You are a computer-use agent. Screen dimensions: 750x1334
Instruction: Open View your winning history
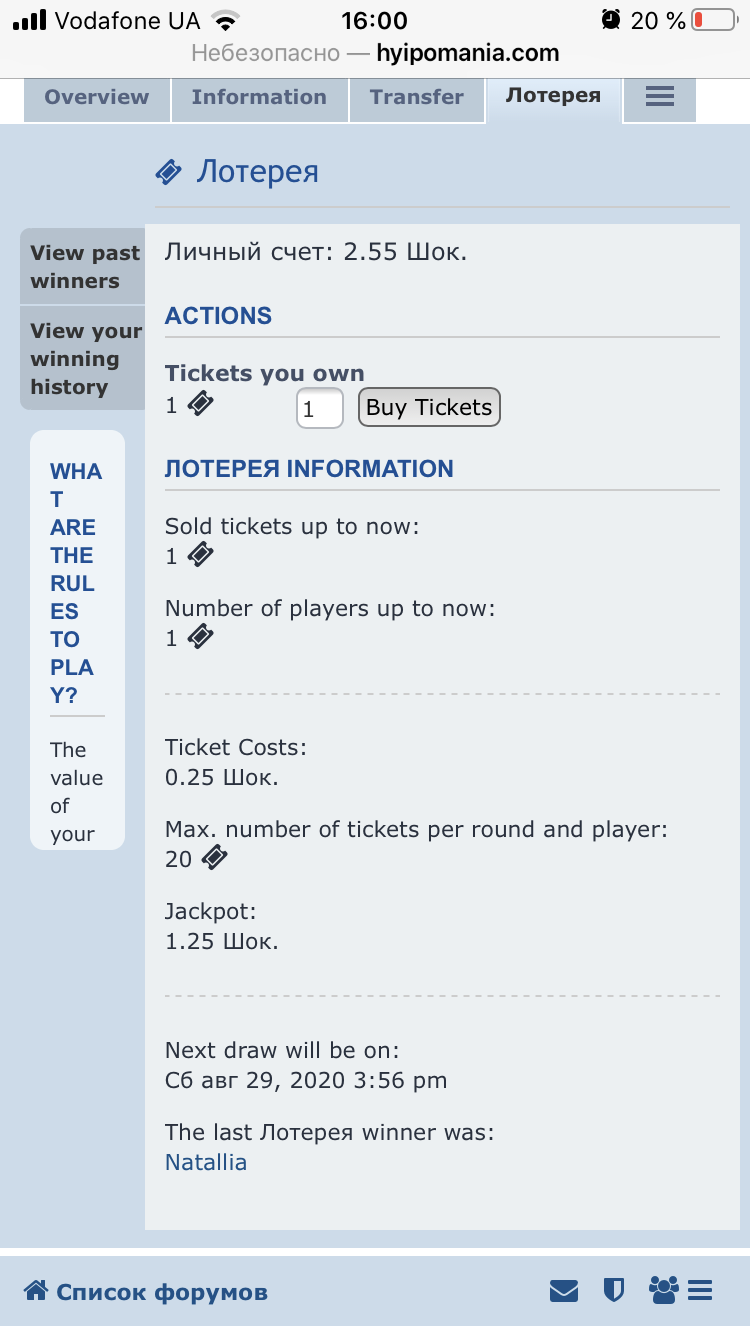[84, 358]
